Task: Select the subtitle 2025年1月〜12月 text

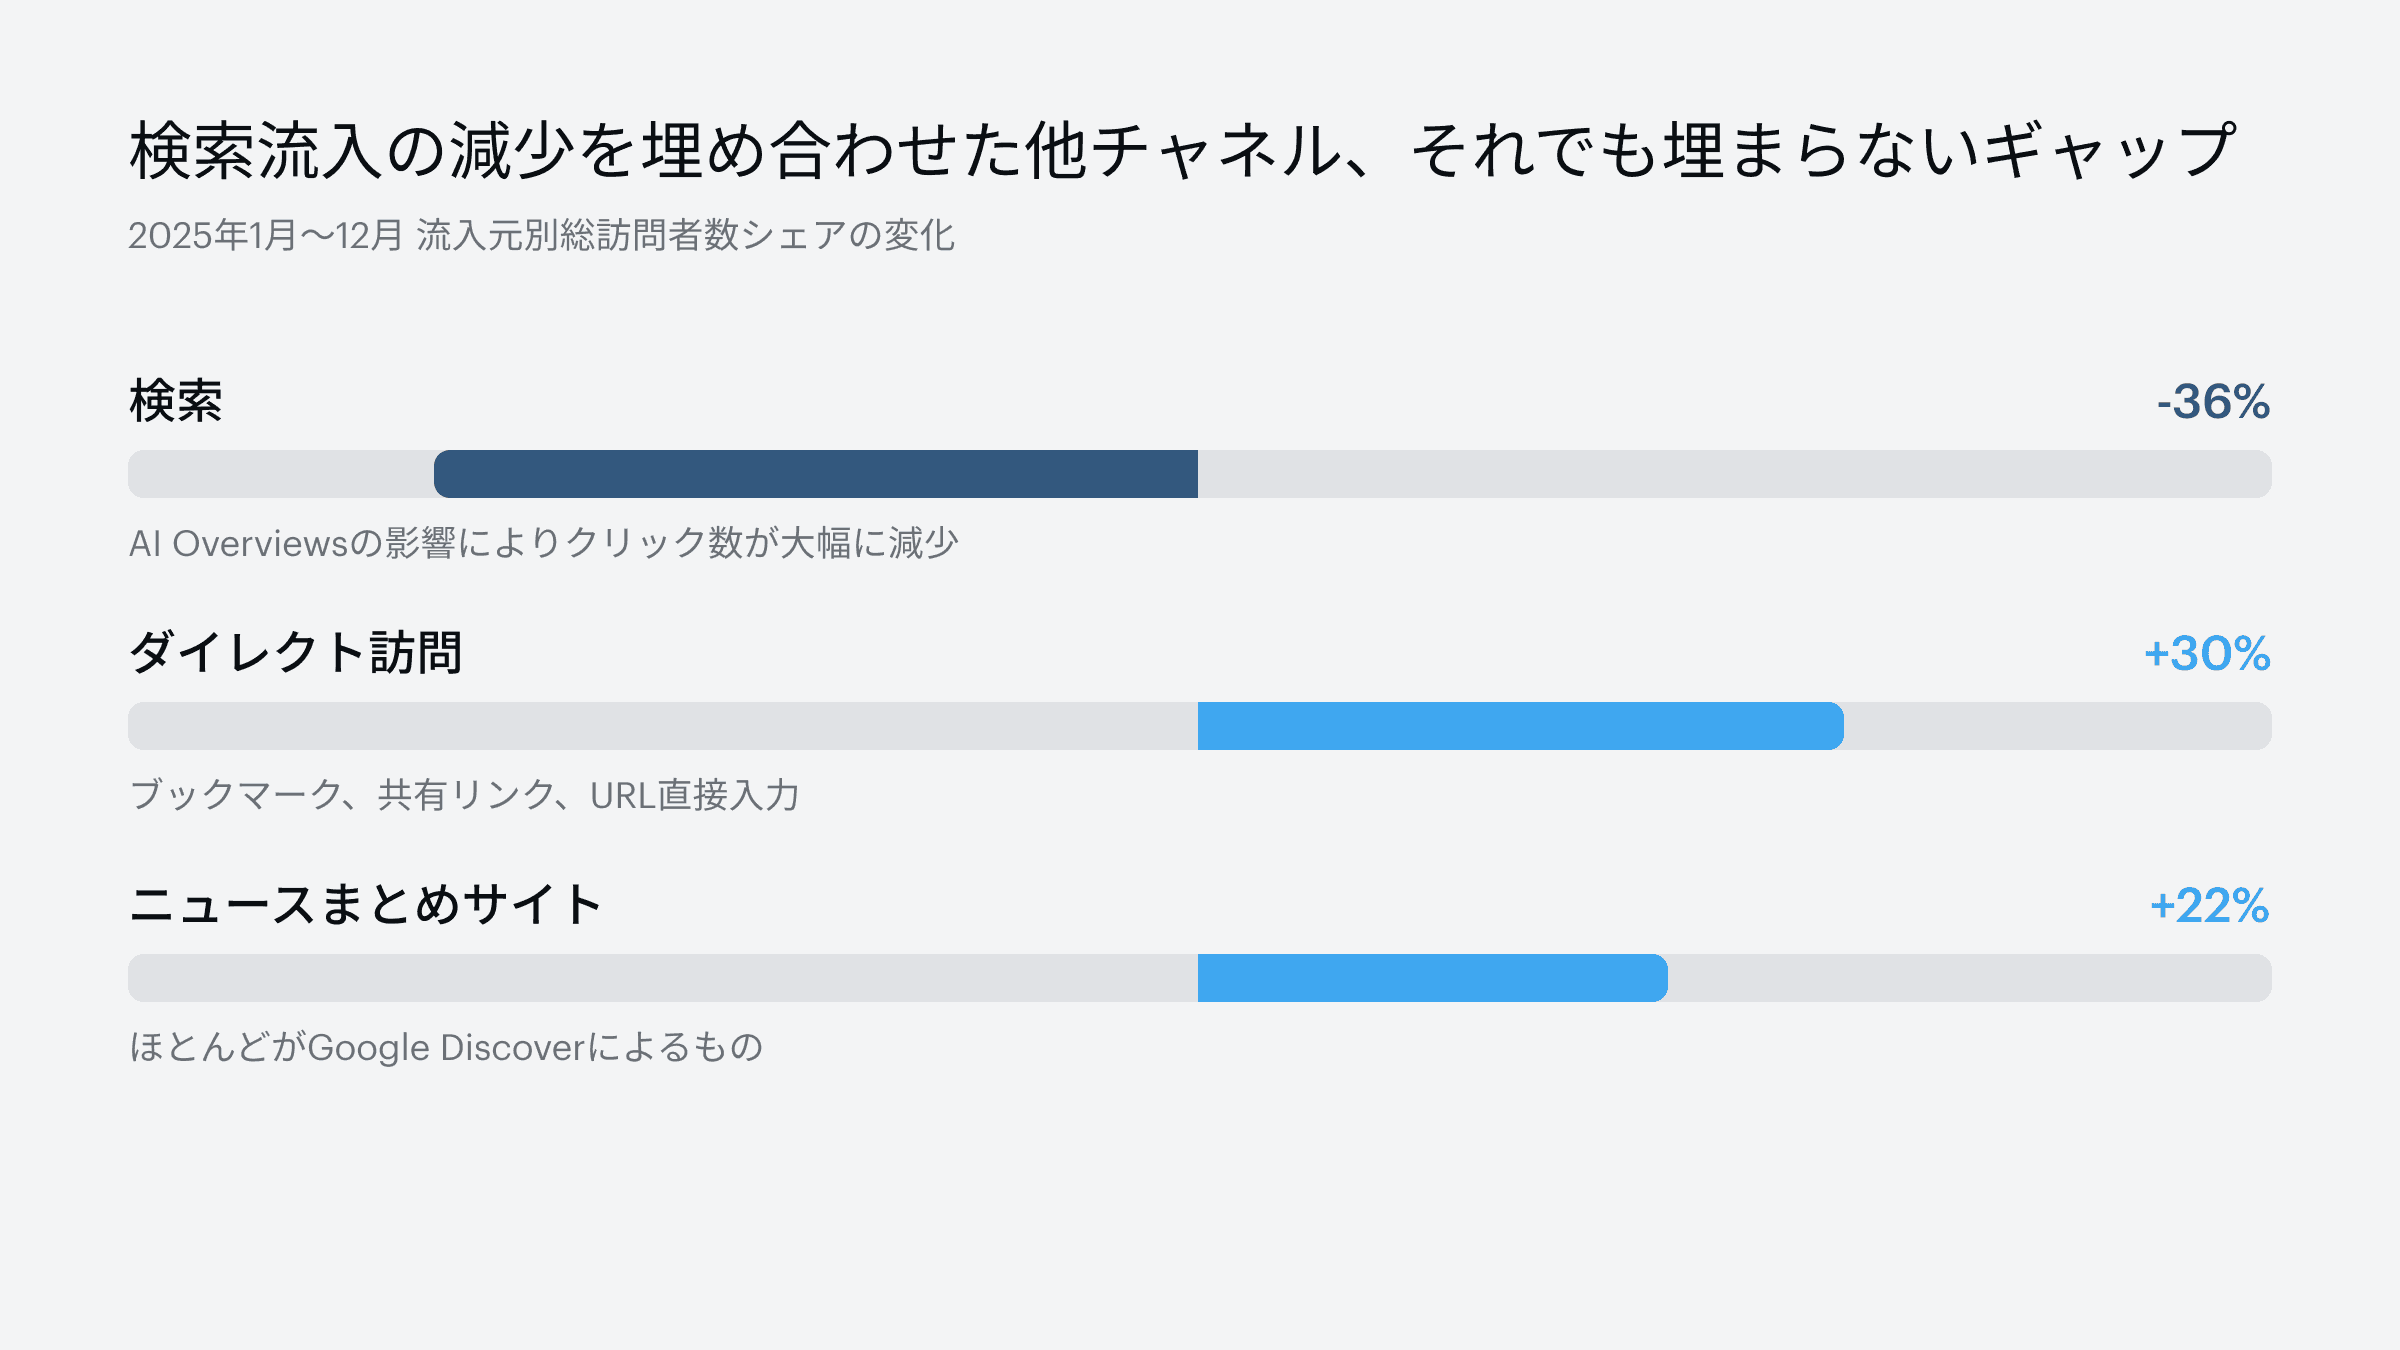Action: [x=541, y=236]
